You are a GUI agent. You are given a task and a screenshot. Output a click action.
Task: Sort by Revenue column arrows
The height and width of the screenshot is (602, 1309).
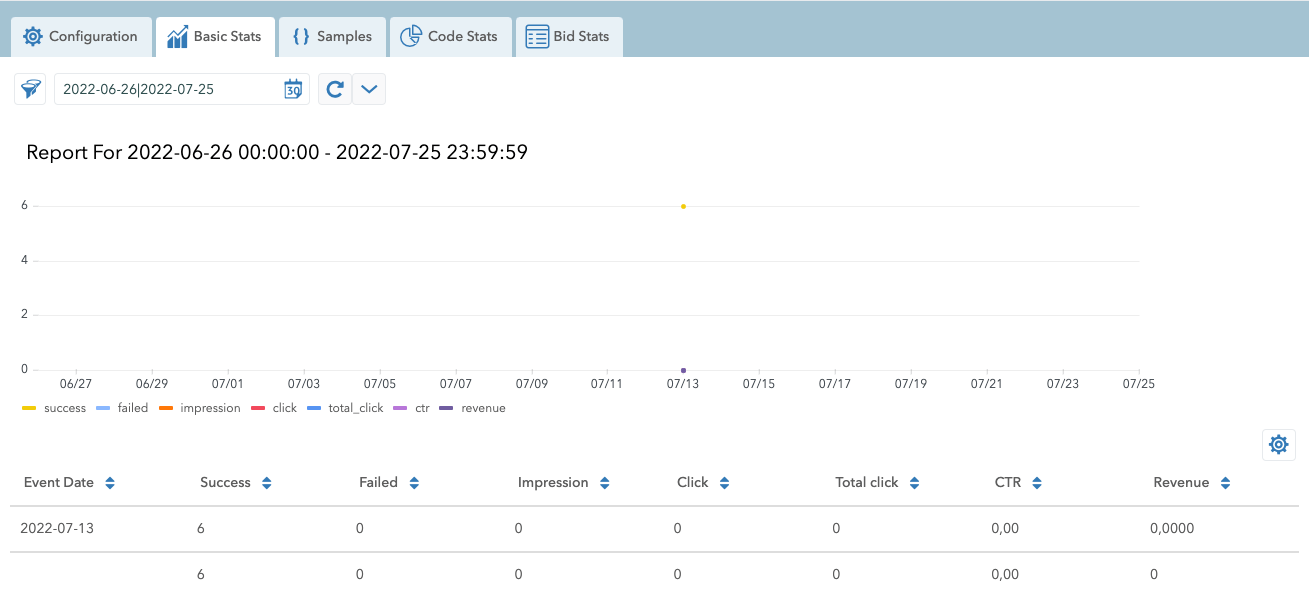[1225, 483]
